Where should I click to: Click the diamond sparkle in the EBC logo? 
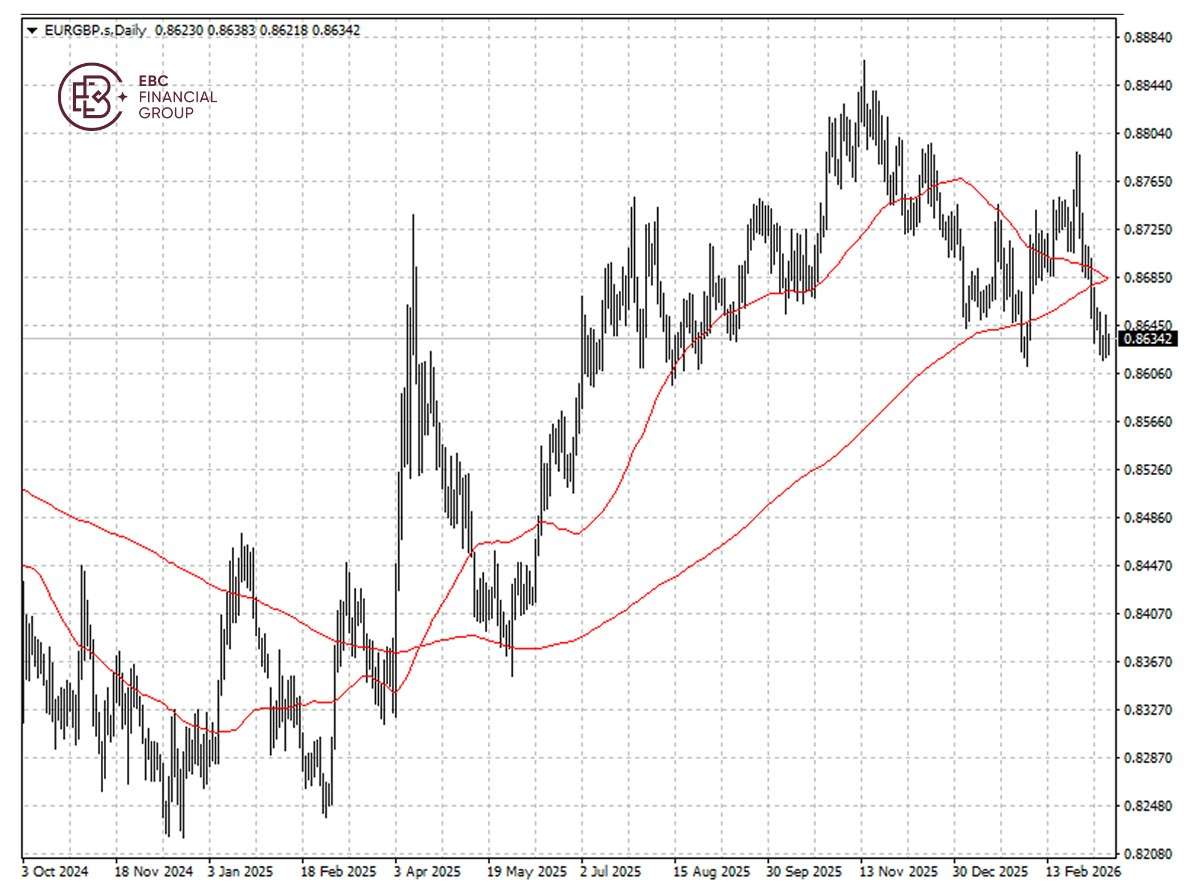[x=122, y=97]
